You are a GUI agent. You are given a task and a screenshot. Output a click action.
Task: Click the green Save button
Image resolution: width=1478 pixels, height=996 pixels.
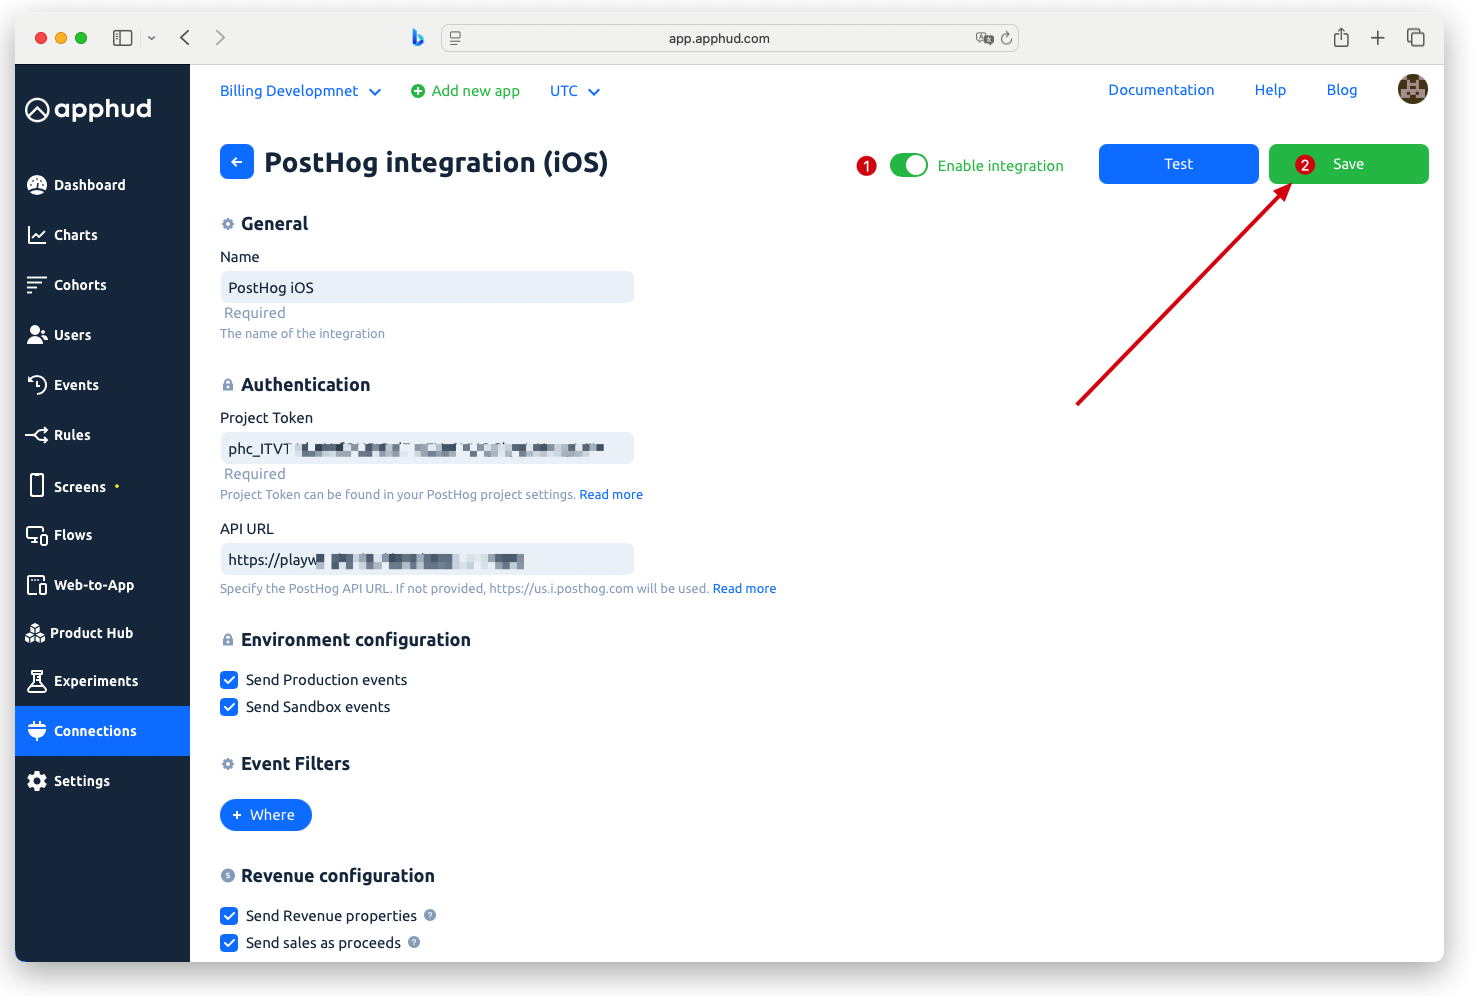pyautogui.click(x=1348, y=164)
